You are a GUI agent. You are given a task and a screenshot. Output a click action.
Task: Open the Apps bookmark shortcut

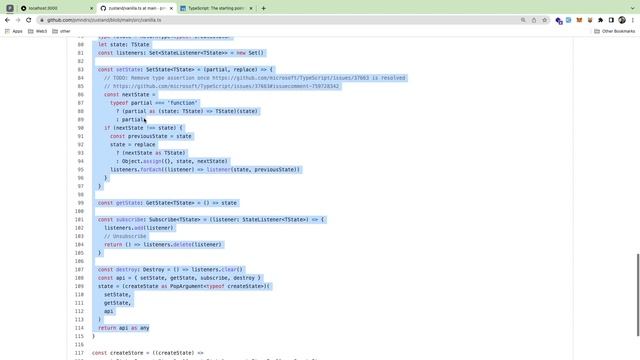tap(13, 31)
